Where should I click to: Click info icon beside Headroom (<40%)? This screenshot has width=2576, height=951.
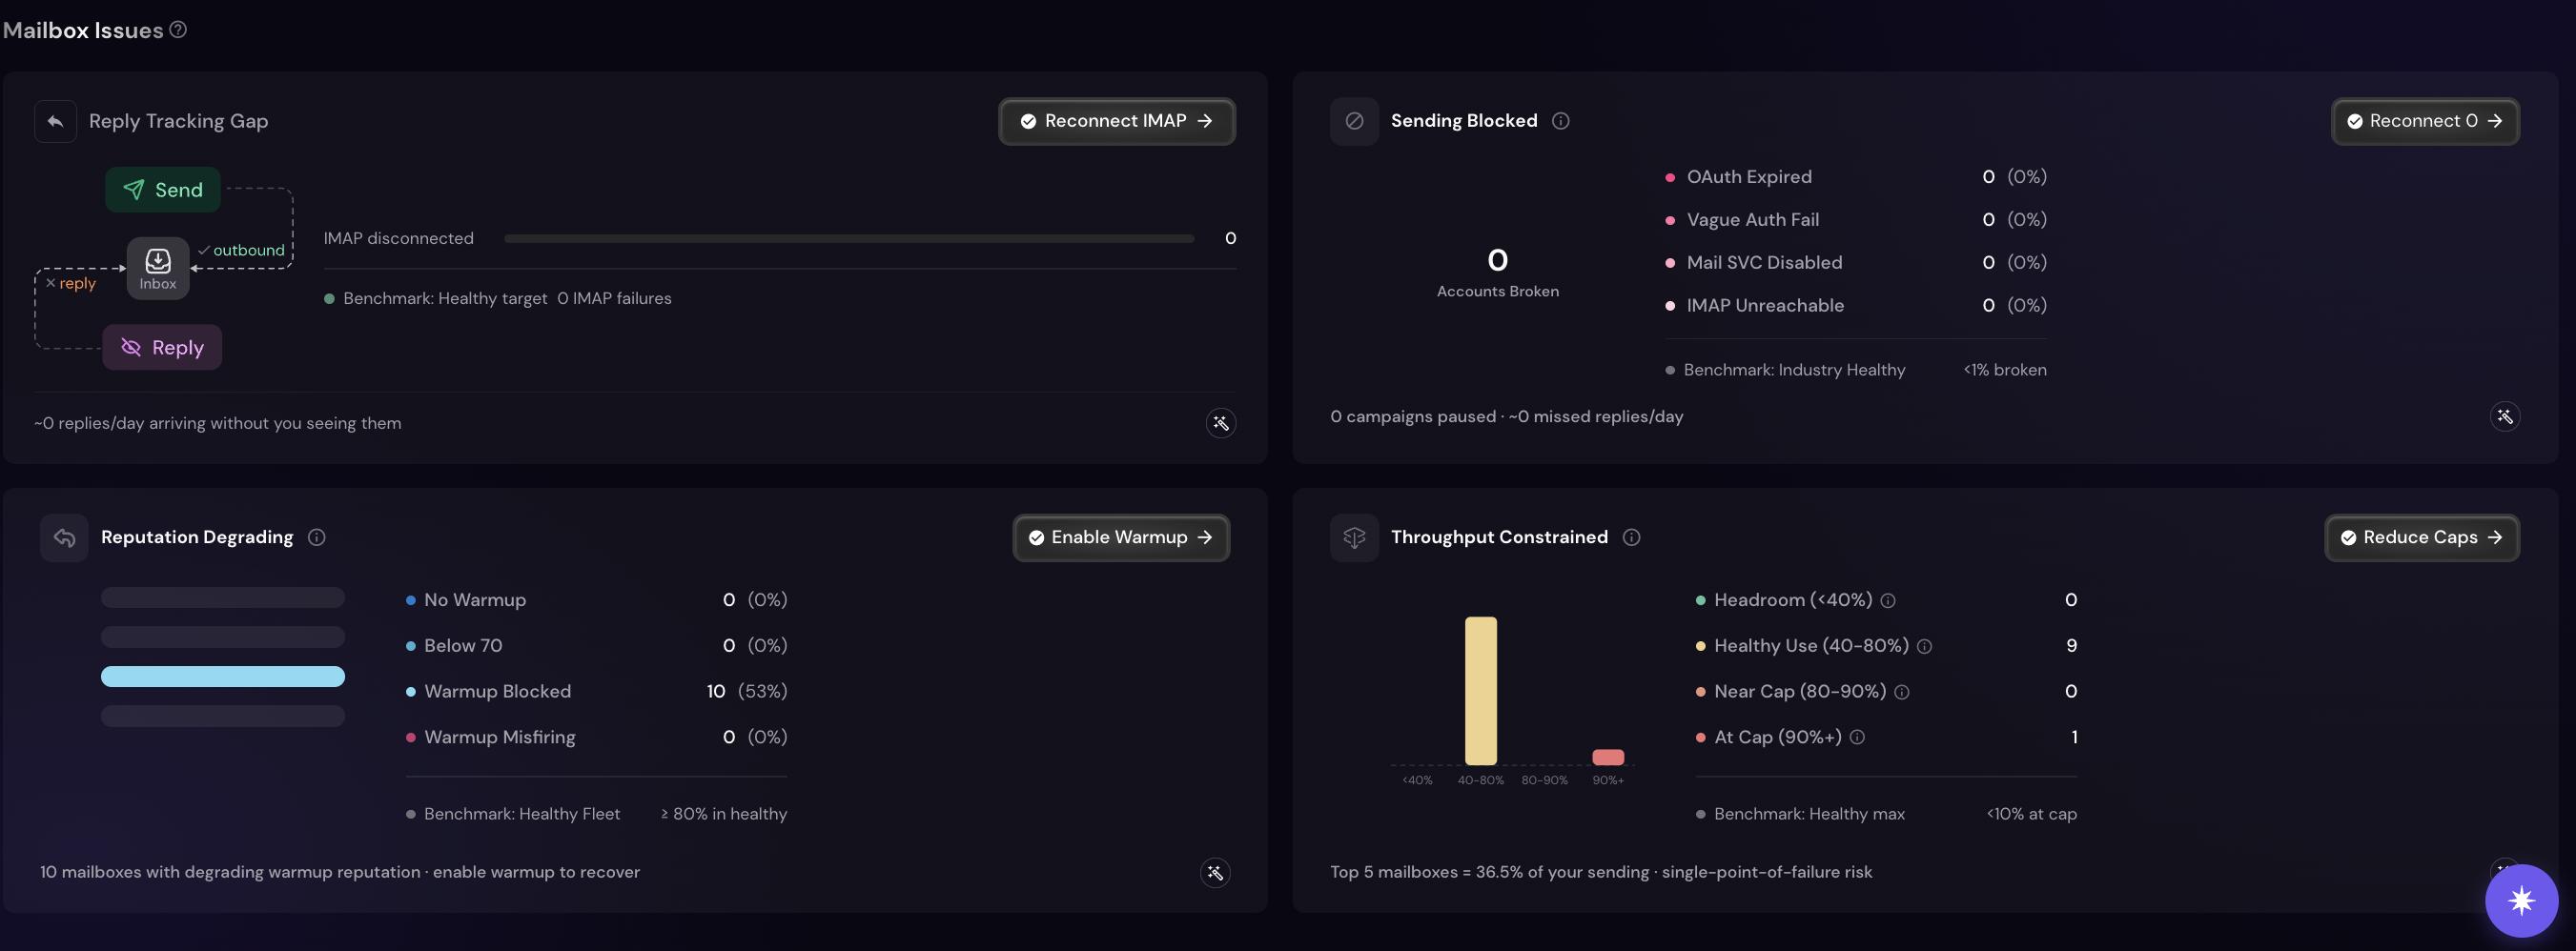pos(1887,601)
